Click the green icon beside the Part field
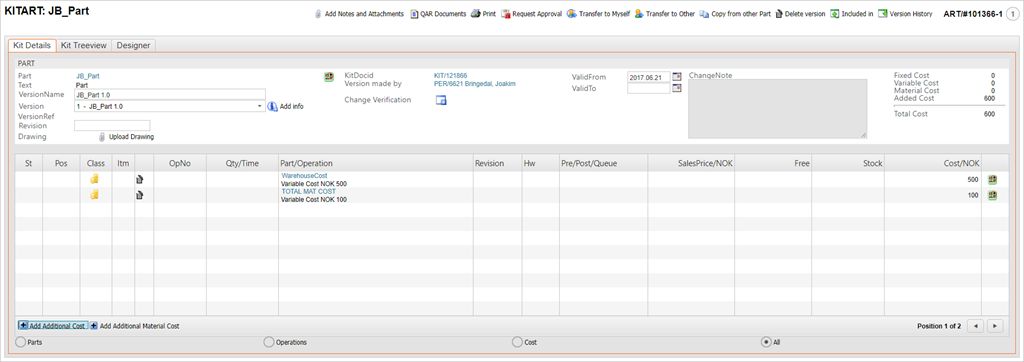Viewport: 1024px width, 362px height. coord(329,77)
